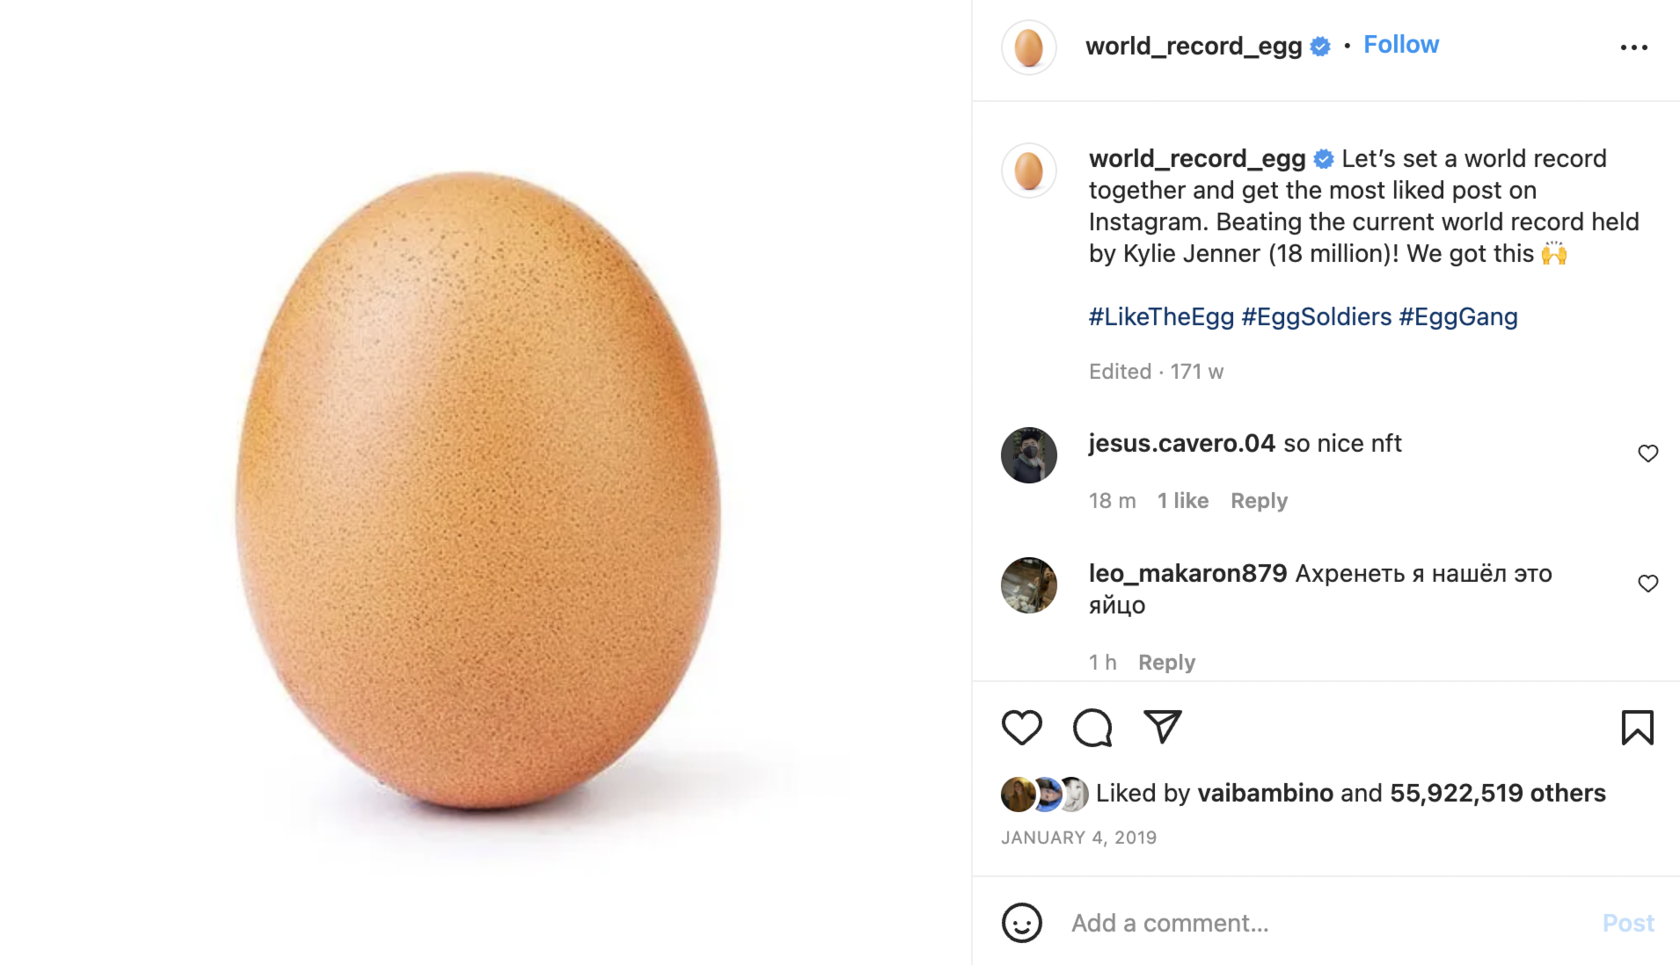Viewport: 1680px width, 965px height.
Task: Open the #EggGang hashtag
Action: point(1458,317)
